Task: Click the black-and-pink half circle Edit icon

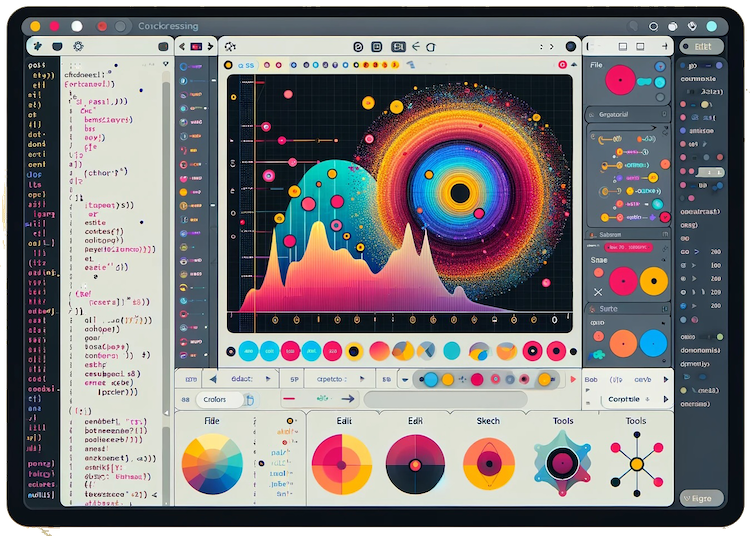Action: [412, 465]
